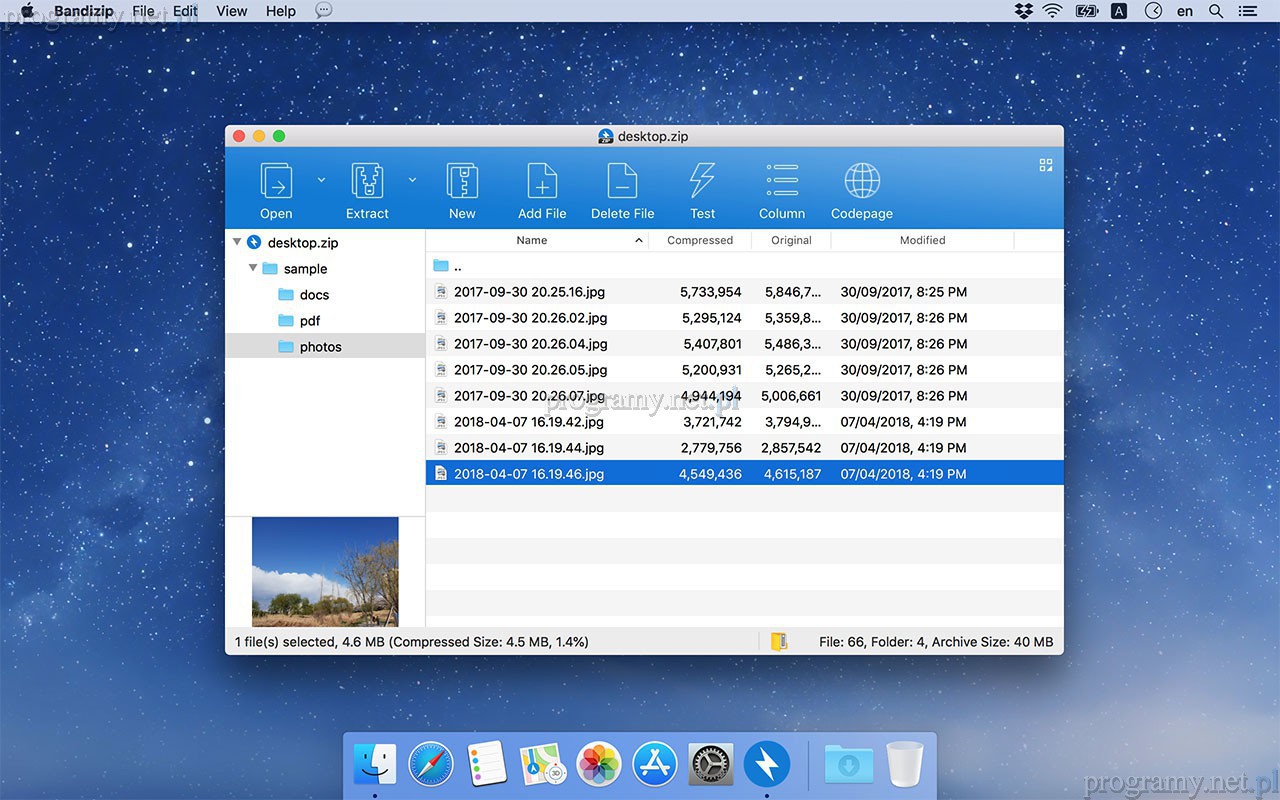
Task: Click the Add File toolbar icon
Action: point(542,182)
